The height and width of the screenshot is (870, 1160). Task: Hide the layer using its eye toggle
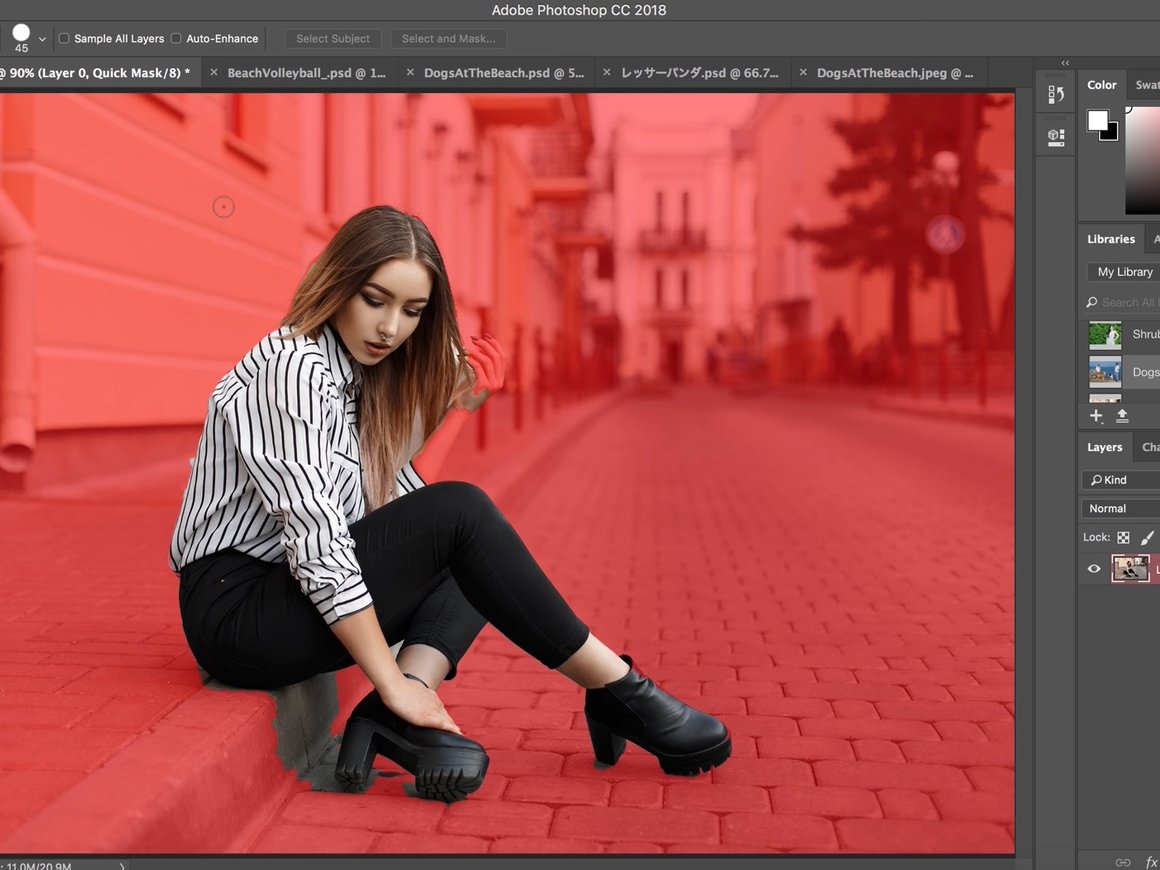coord(1093,569)
